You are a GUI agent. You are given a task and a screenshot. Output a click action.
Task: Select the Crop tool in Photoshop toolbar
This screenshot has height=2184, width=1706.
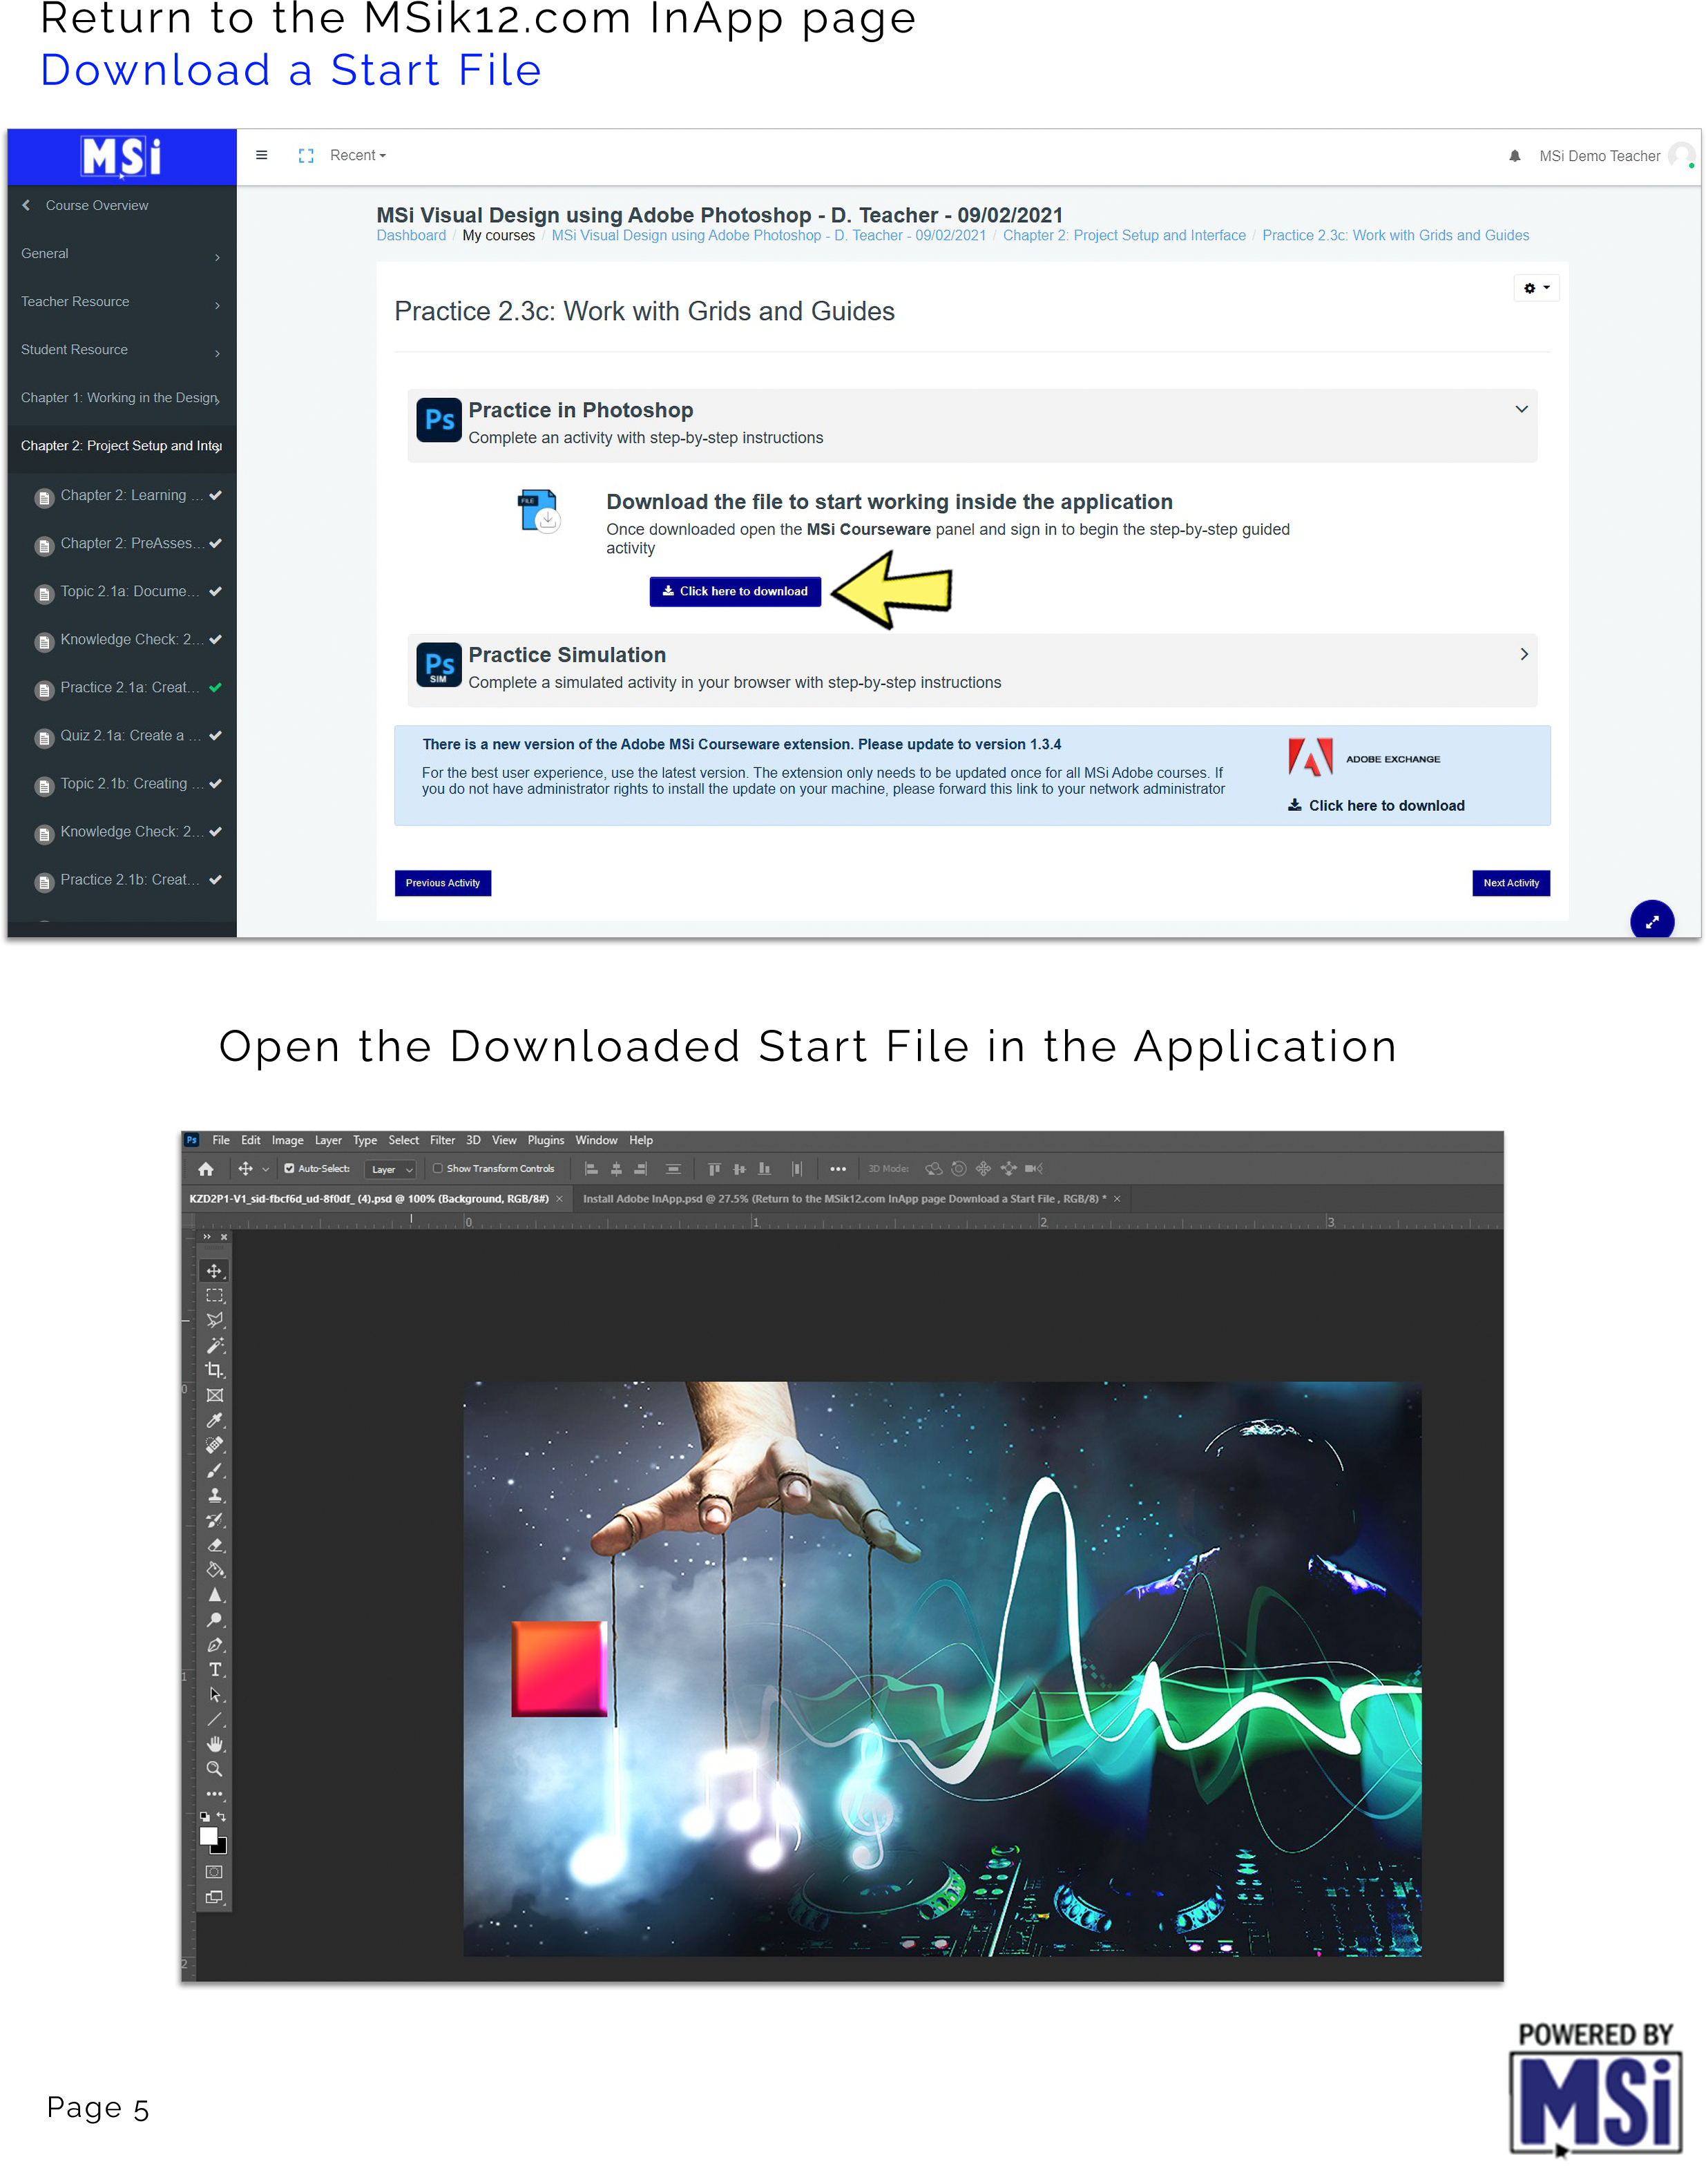click(214, 1370)
